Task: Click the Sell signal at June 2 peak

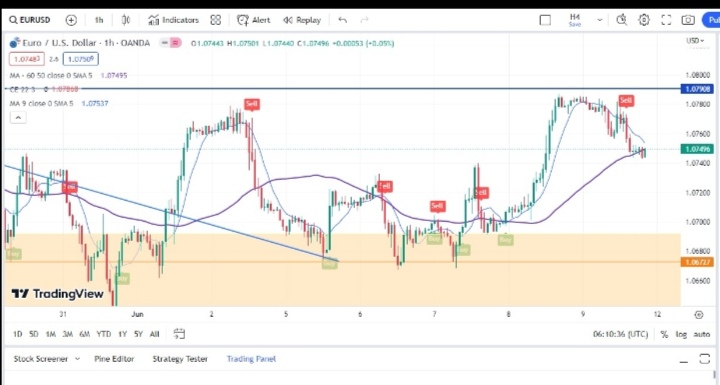Action: [252, 104]
